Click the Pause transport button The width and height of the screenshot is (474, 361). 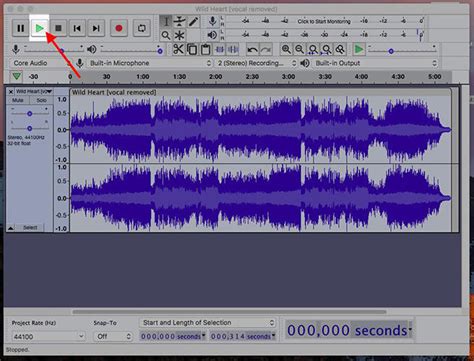point(21,28)
